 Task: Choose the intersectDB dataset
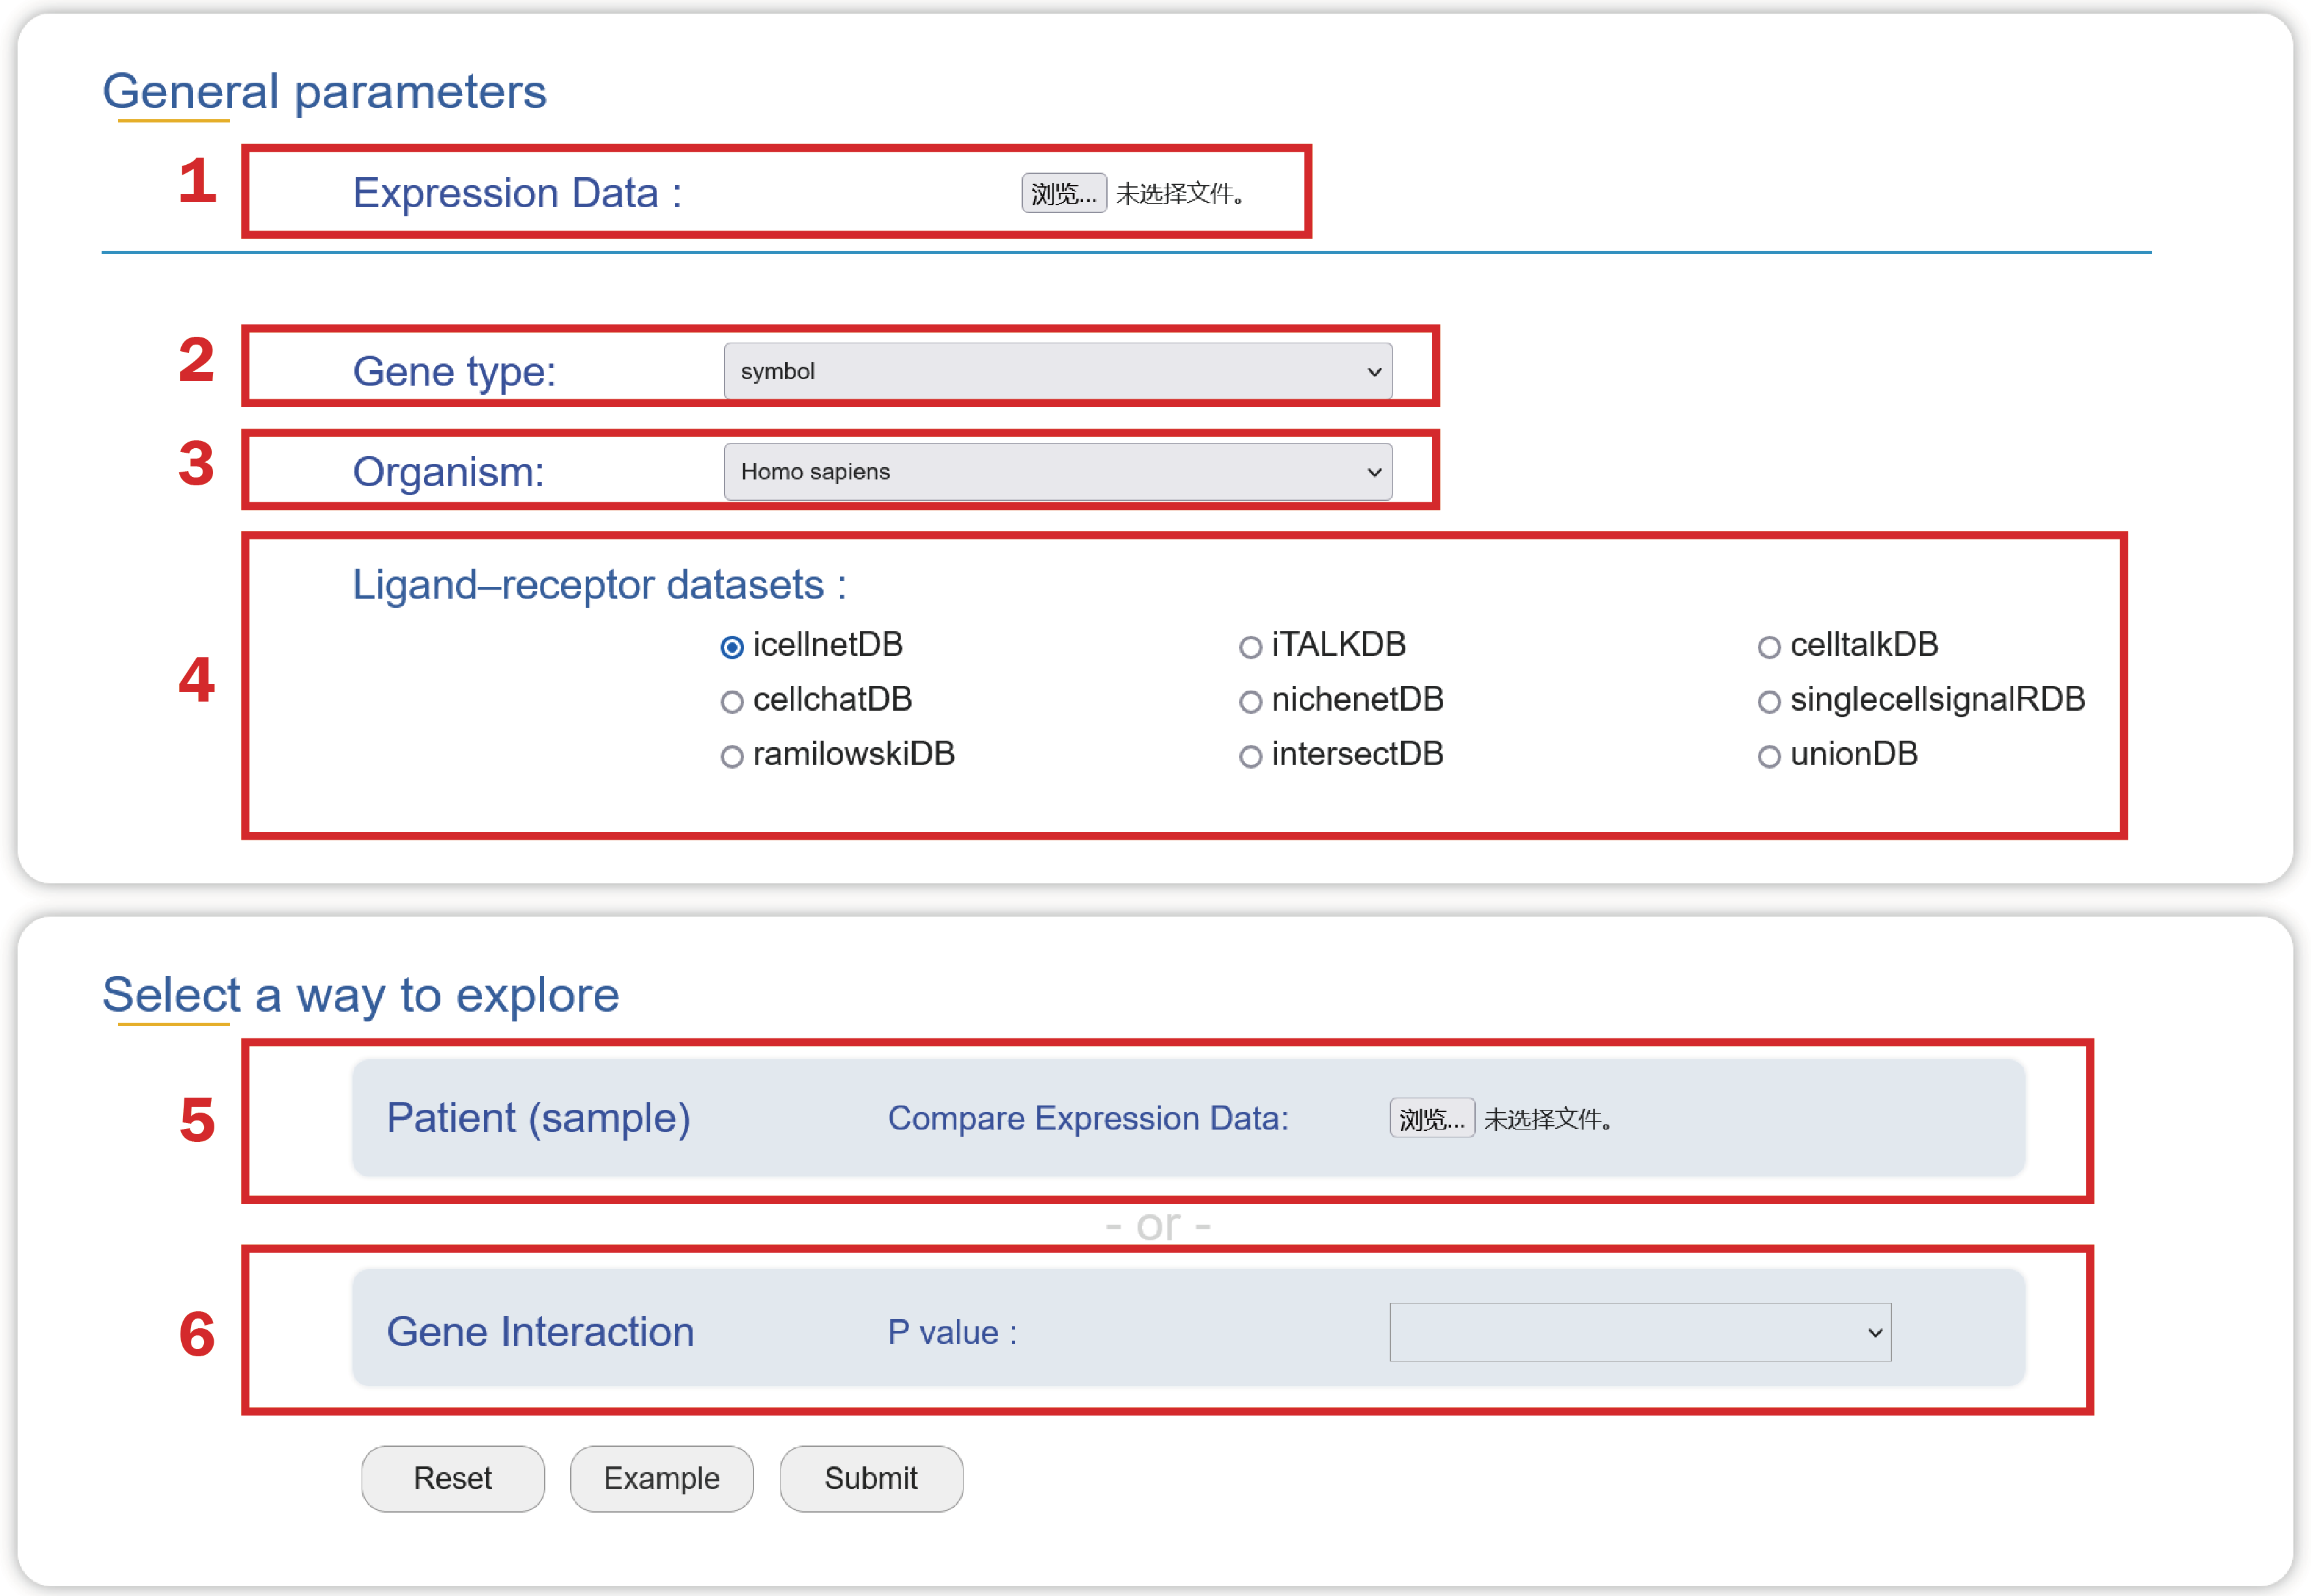1250,756
